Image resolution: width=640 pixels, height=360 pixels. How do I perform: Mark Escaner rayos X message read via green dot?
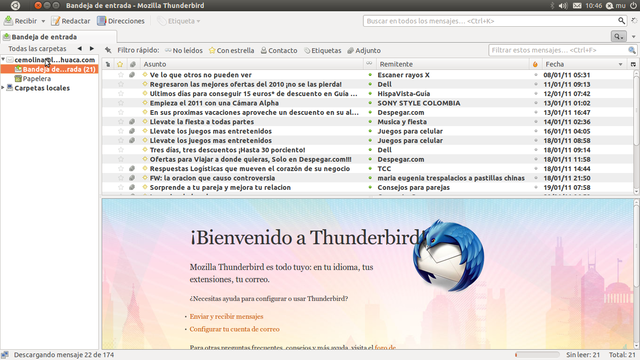coord(370,75)
